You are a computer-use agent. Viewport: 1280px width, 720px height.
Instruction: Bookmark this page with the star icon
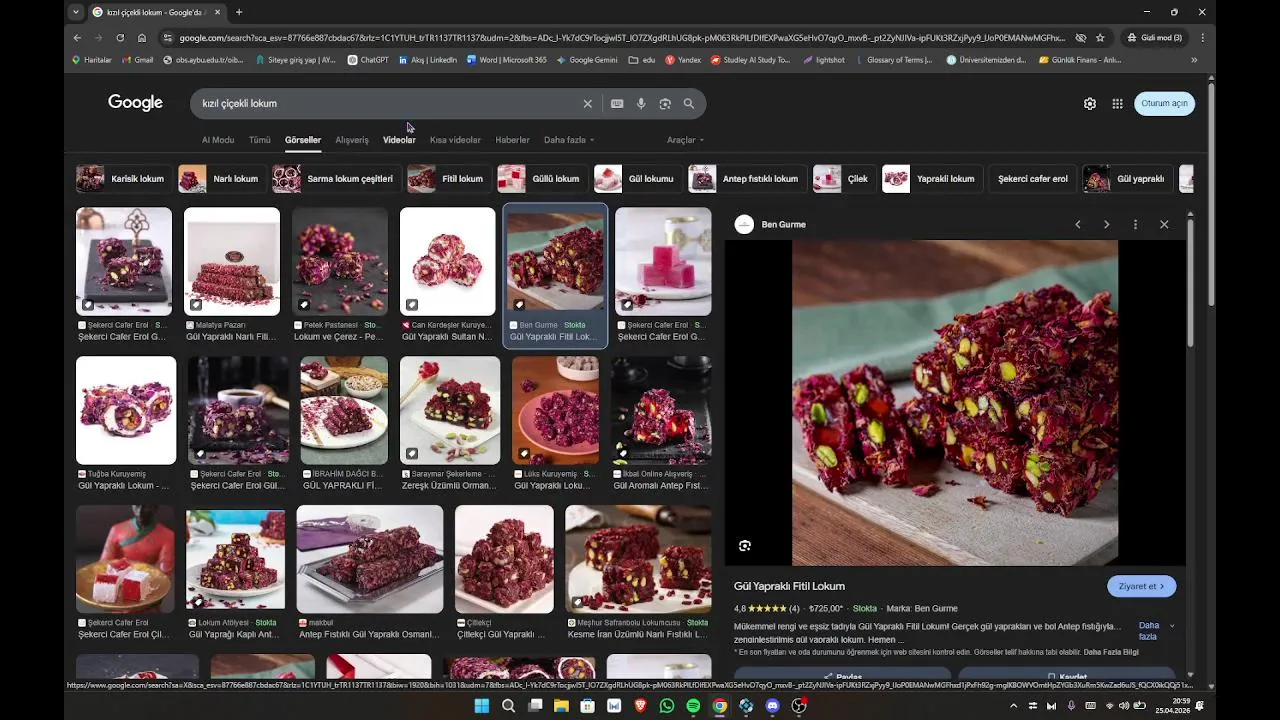coord(1100,38)
